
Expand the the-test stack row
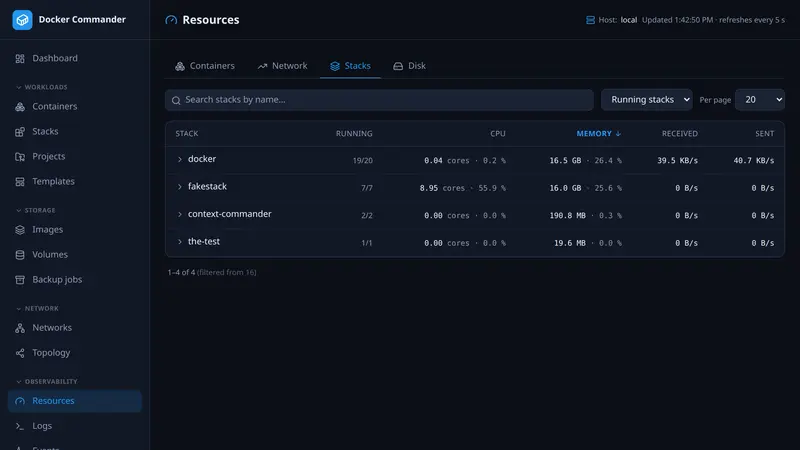pos(180,242)
